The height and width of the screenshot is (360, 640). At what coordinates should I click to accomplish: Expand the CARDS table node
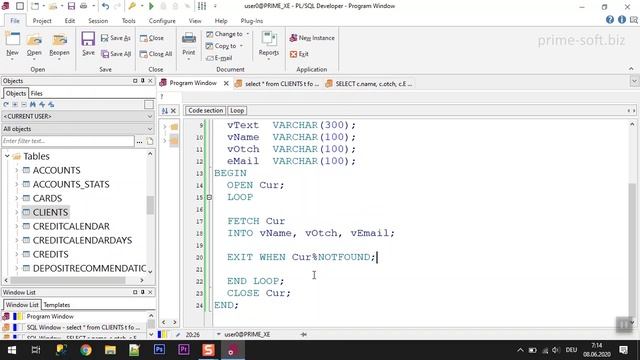(17, 198)
